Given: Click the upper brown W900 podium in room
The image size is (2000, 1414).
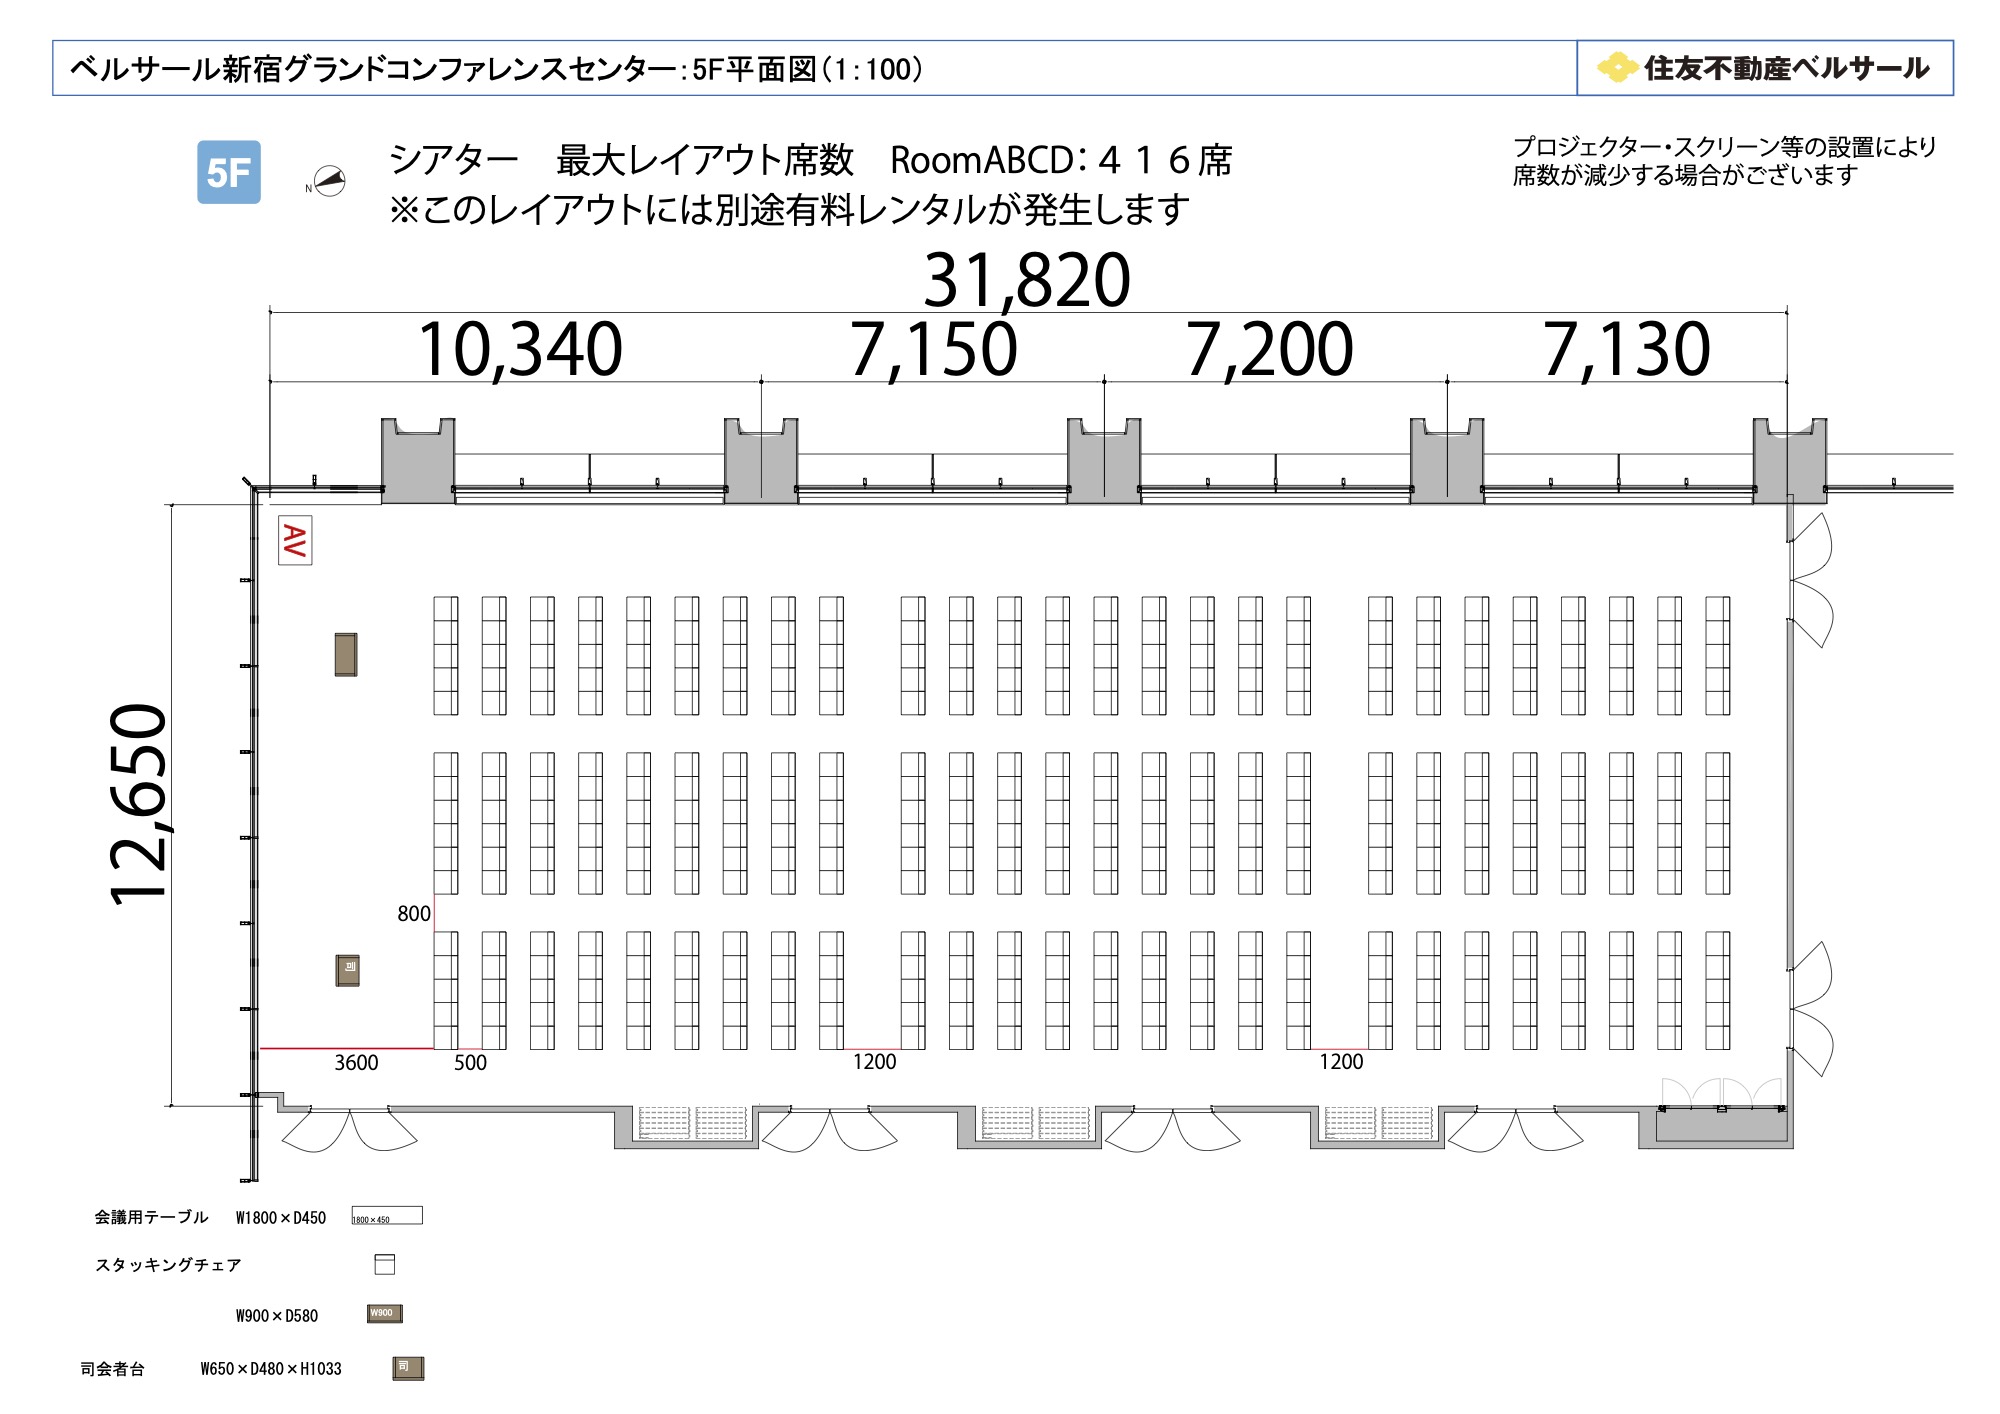Looking at the screenshot, I should click(x=346, y=654).
